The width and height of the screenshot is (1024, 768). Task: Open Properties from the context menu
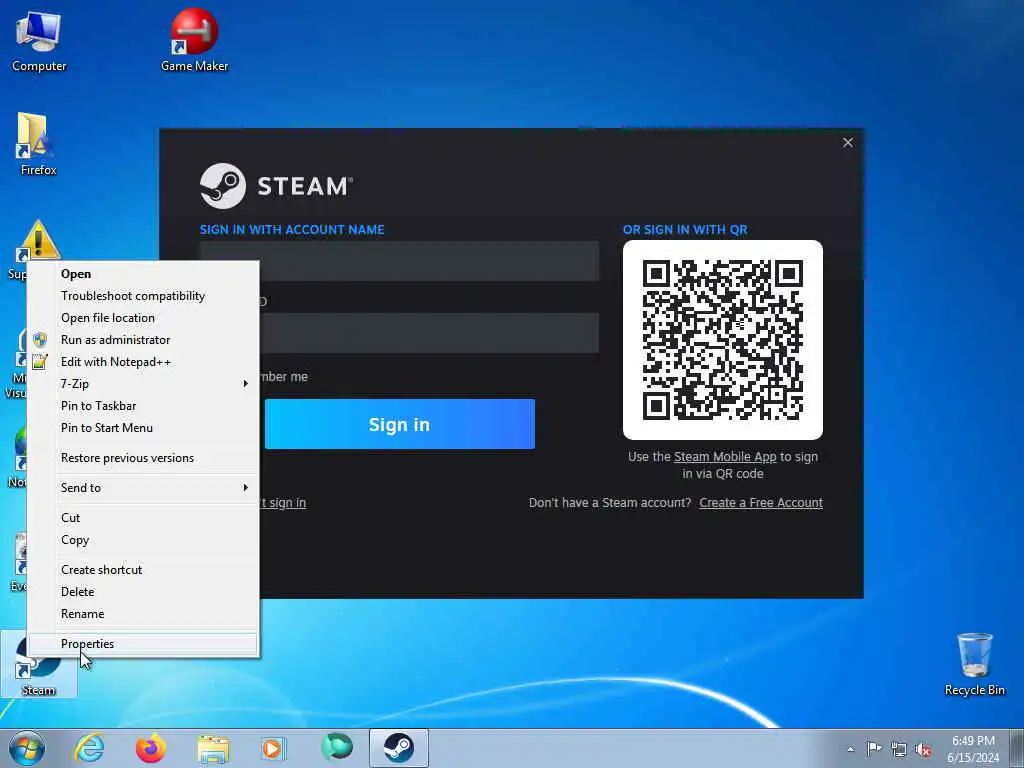point(143,644)
